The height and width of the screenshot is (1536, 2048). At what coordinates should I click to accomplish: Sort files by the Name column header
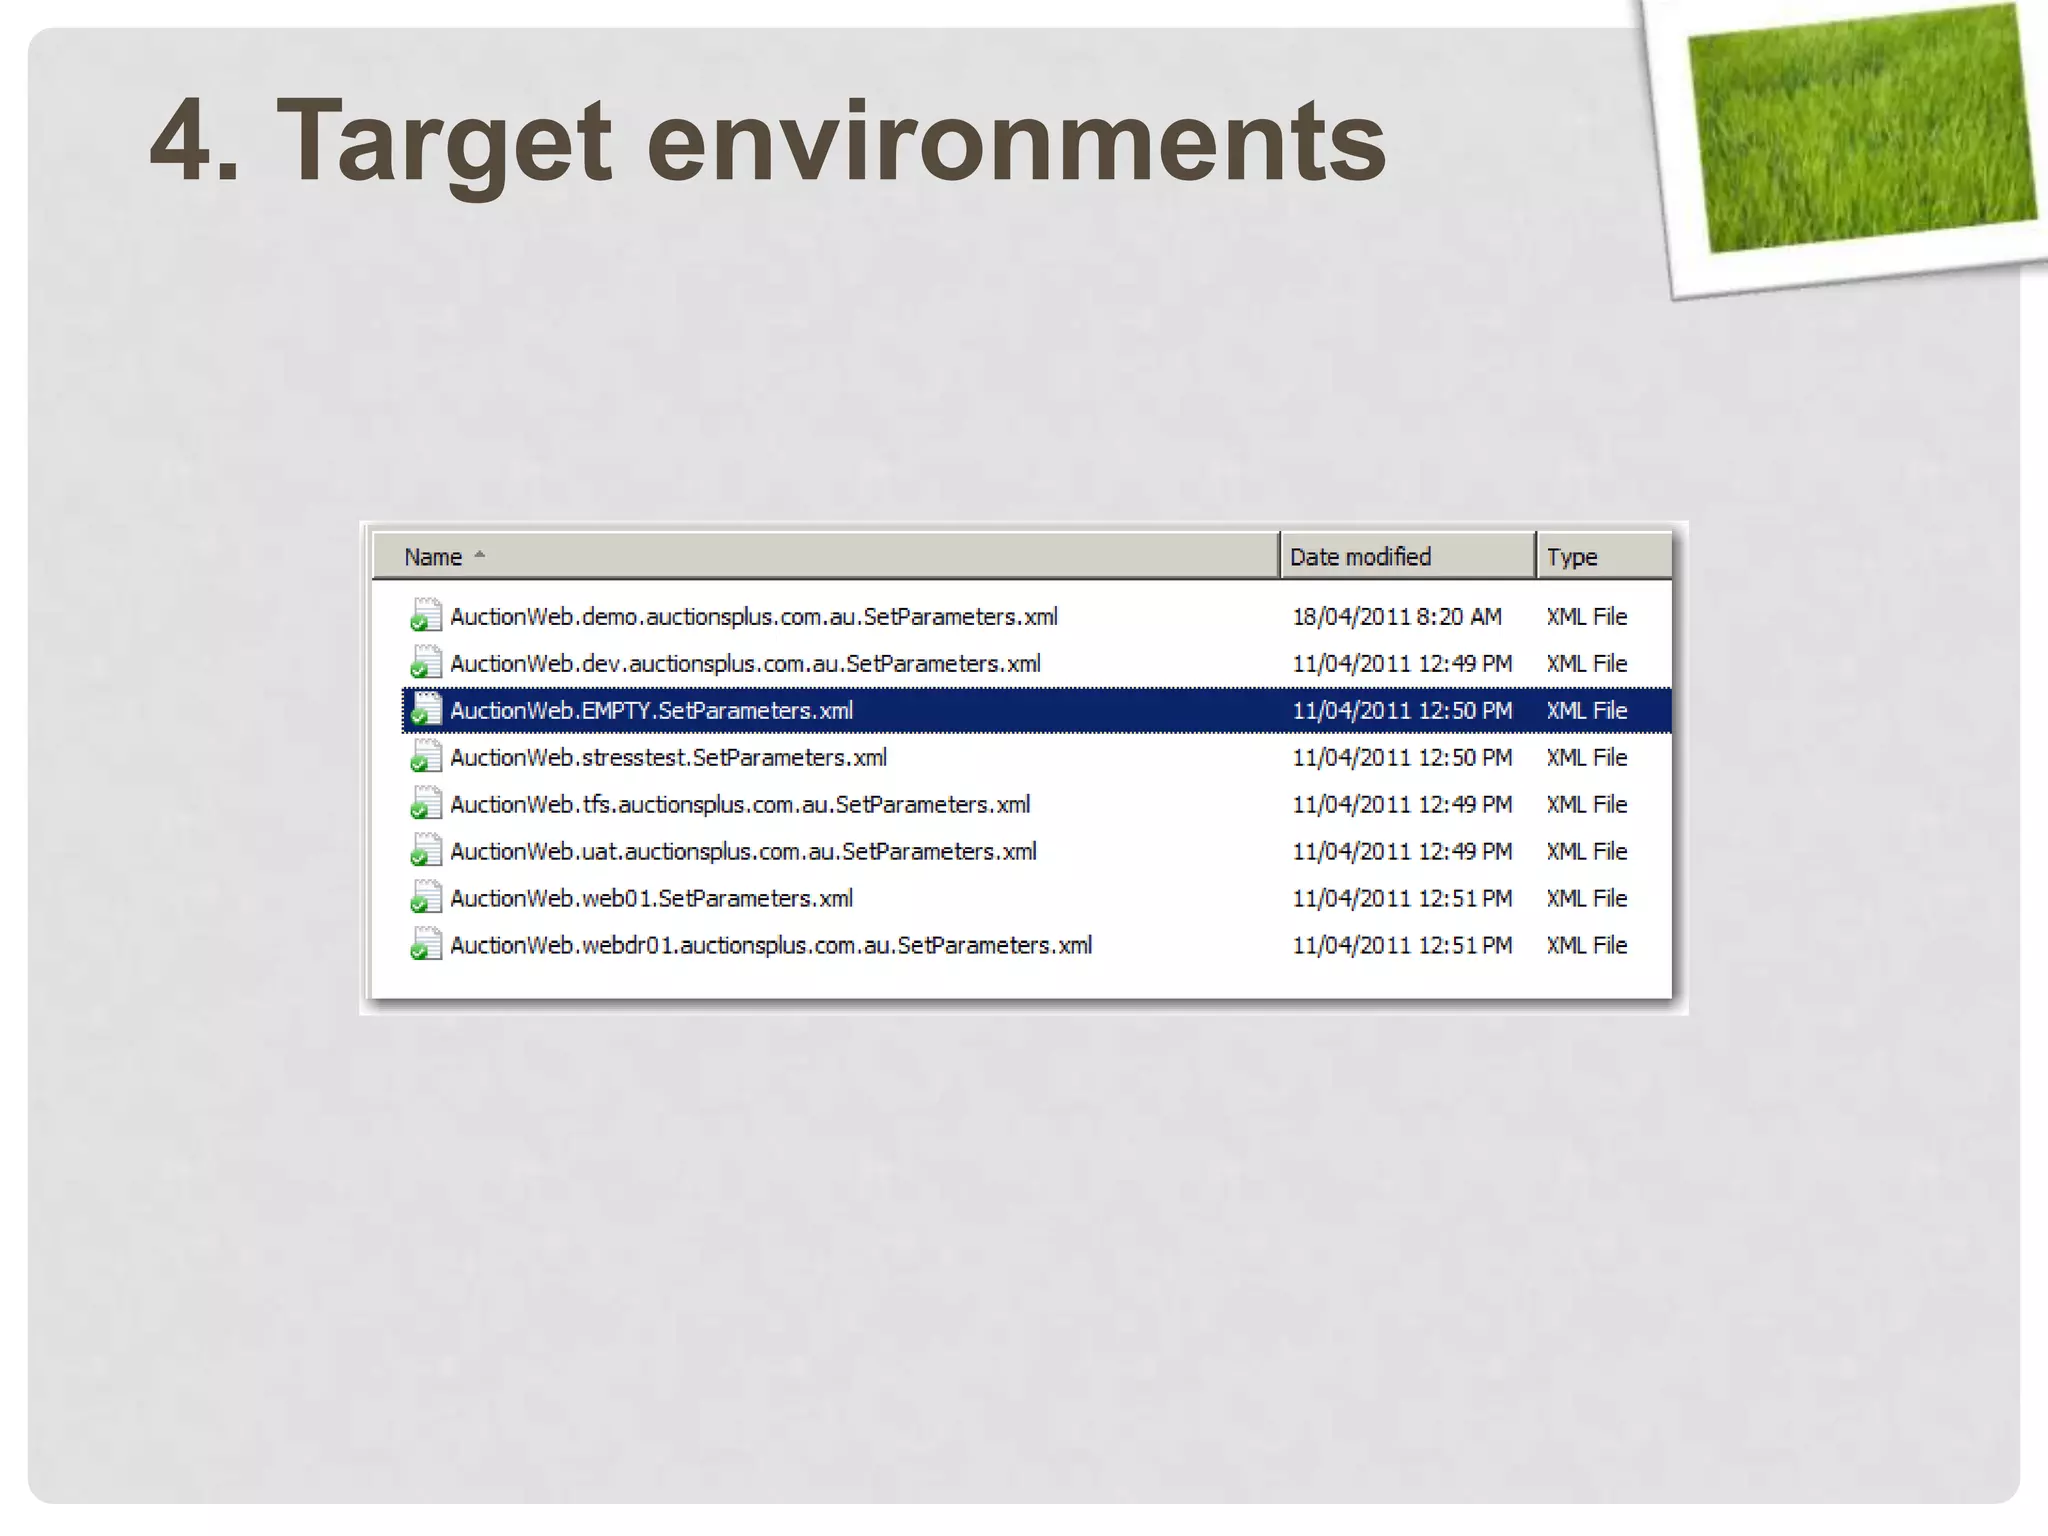[432, 557]
